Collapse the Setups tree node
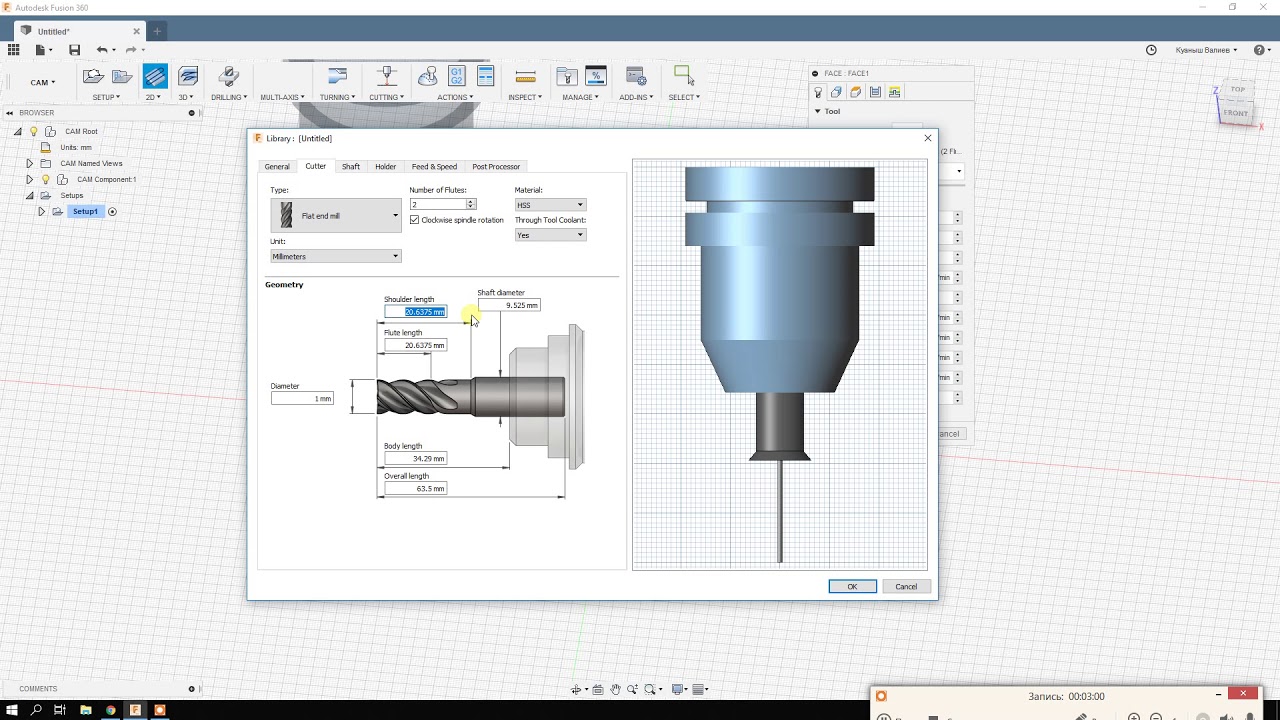Viewport: 1280px width, 720px height. pos(29,195)
